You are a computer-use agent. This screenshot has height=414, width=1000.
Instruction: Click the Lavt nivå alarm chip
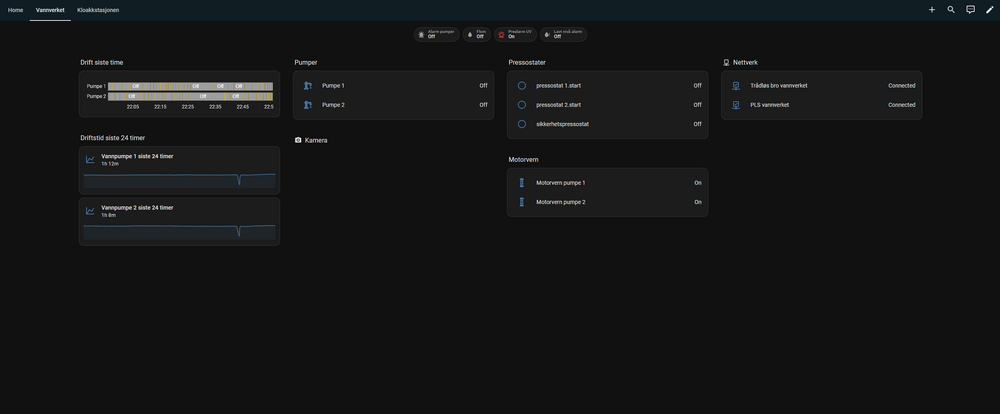coord(563,34)
